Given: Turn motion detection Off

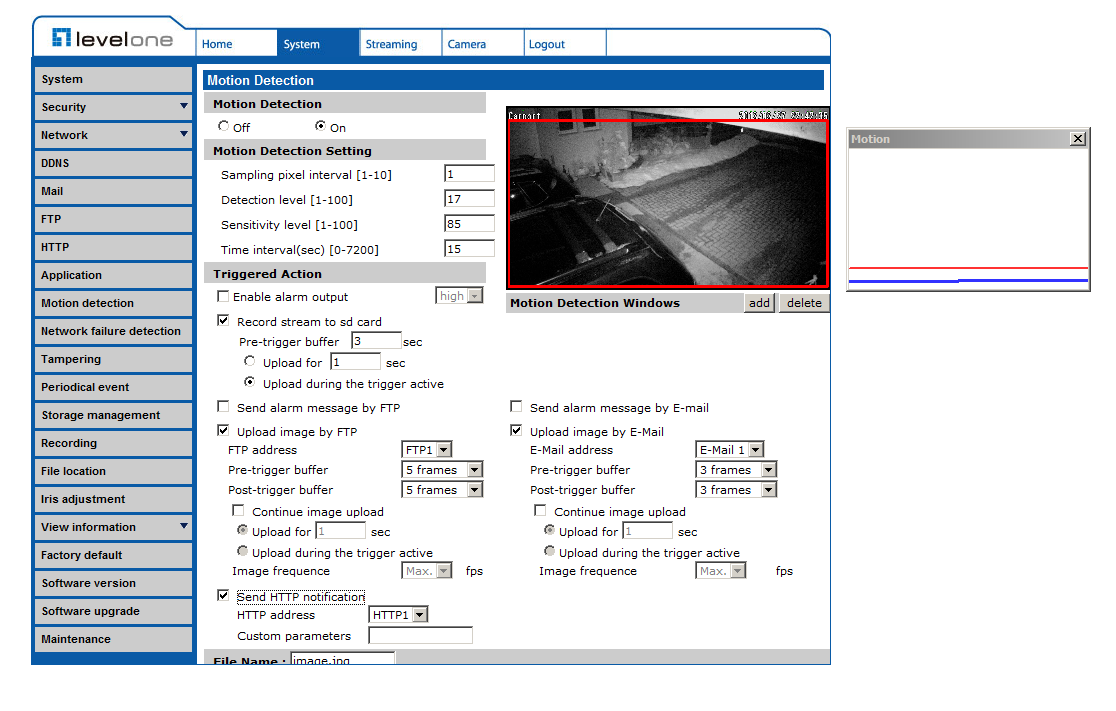Looking at the screenshot, I should (223, 126).
